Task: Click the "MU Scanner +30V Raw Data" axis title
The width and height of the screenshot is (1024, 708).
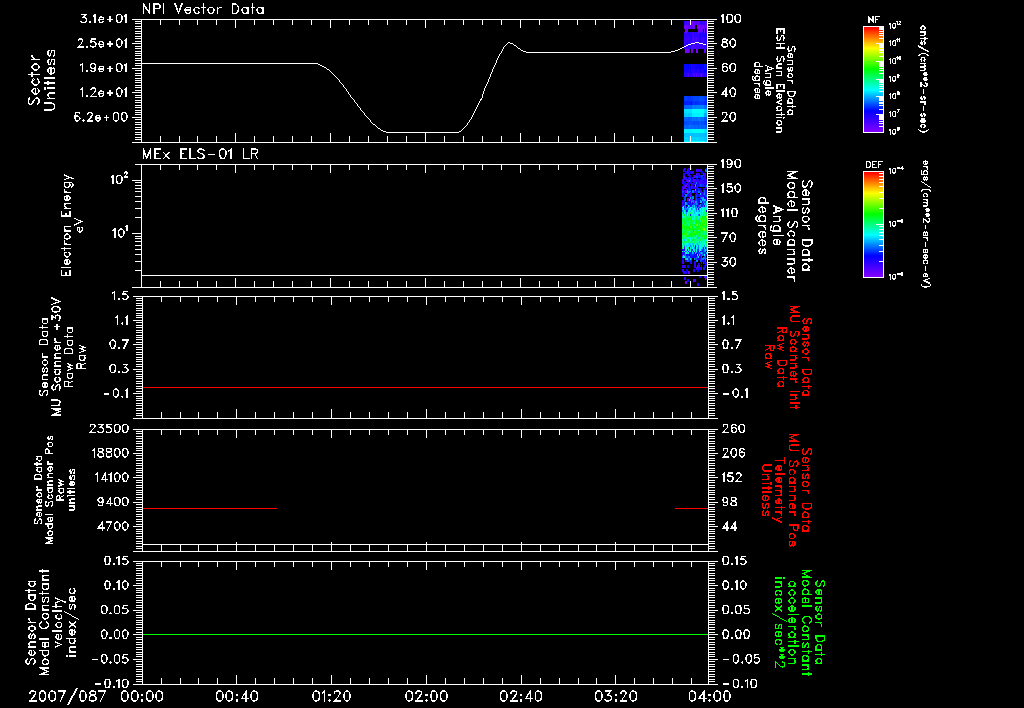Action: (62, 357)
